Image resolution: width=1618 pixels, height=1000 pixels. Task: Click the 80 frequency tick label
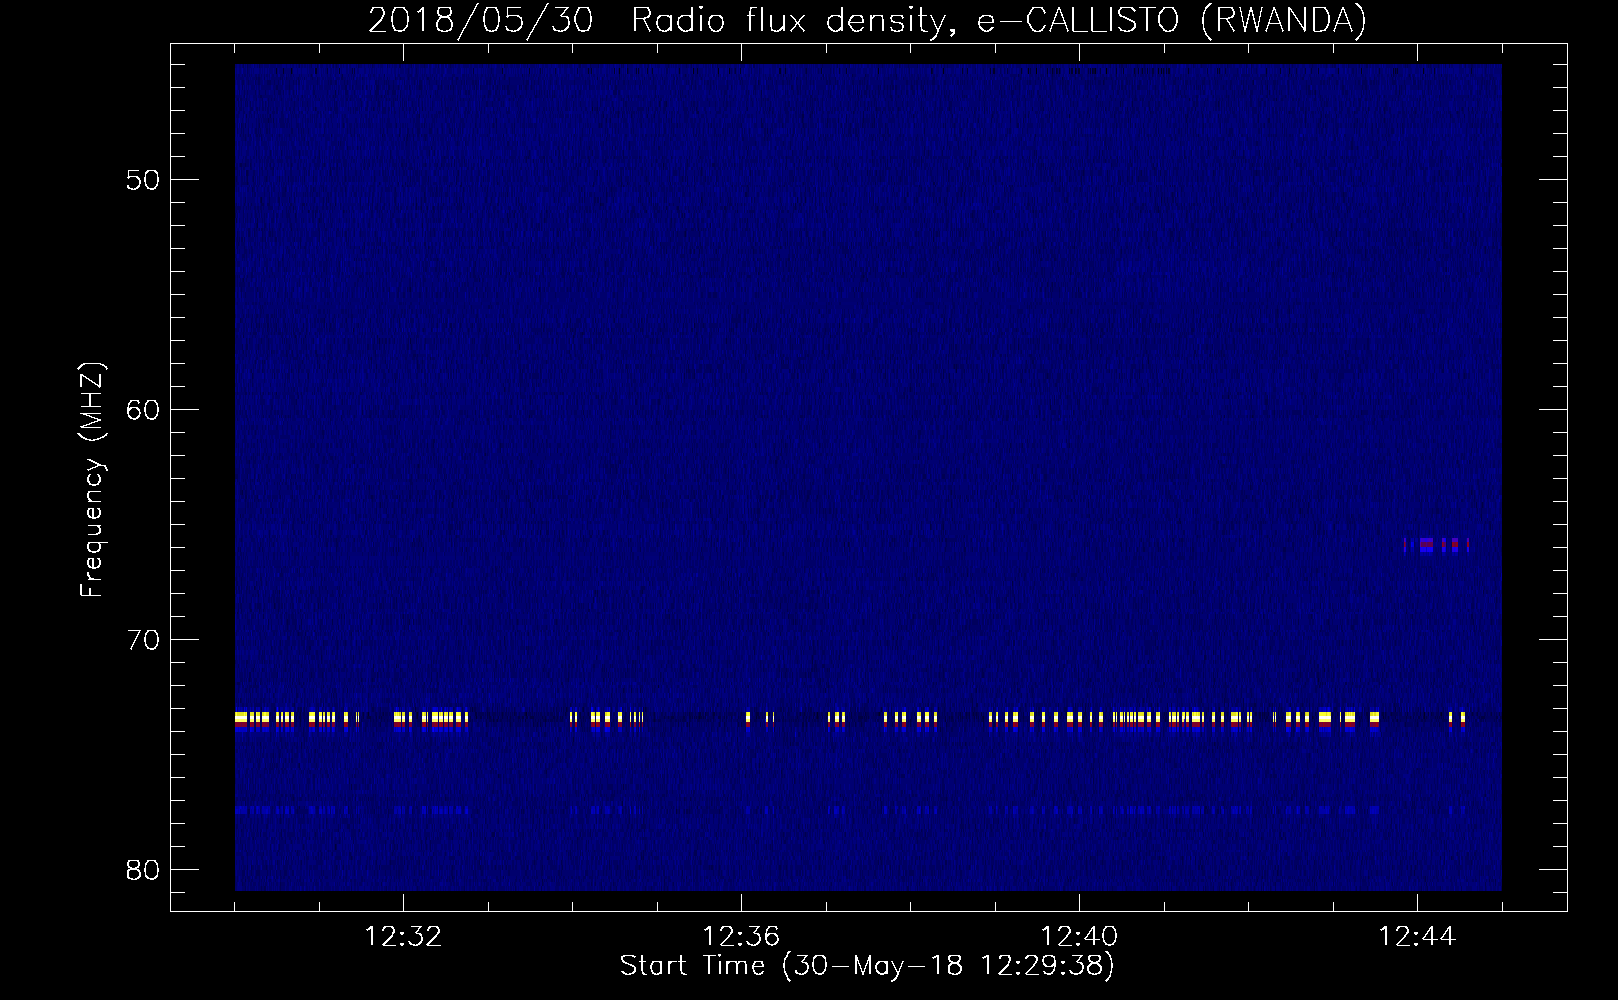coord(144,870)
